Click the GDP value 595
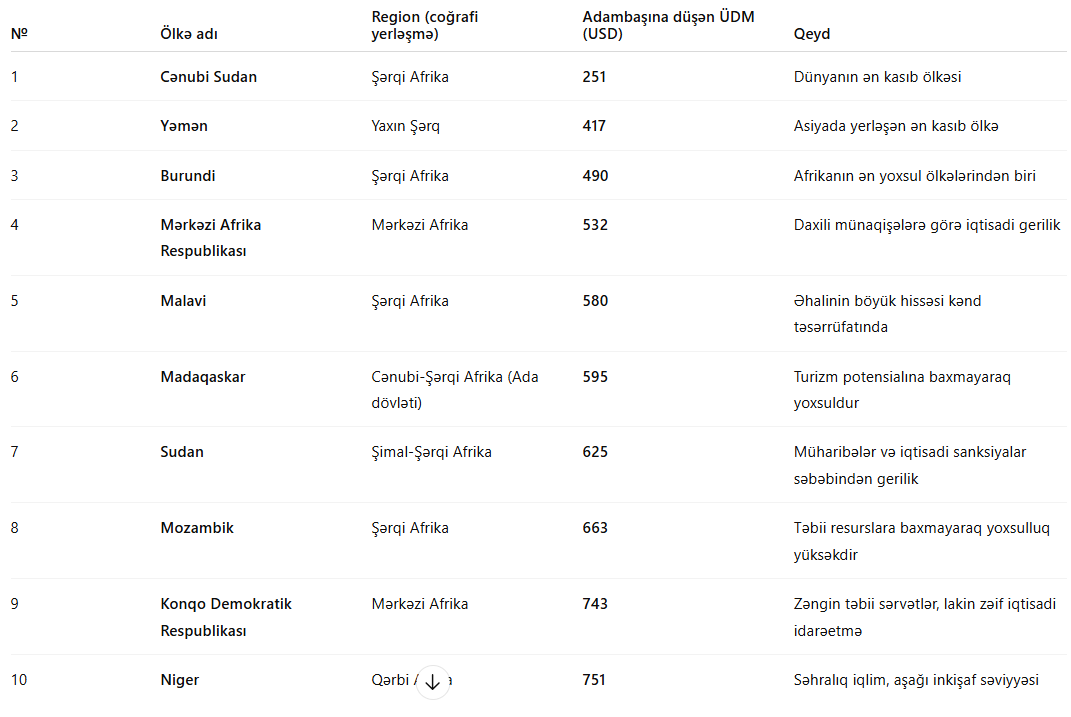 pos(595,377)
